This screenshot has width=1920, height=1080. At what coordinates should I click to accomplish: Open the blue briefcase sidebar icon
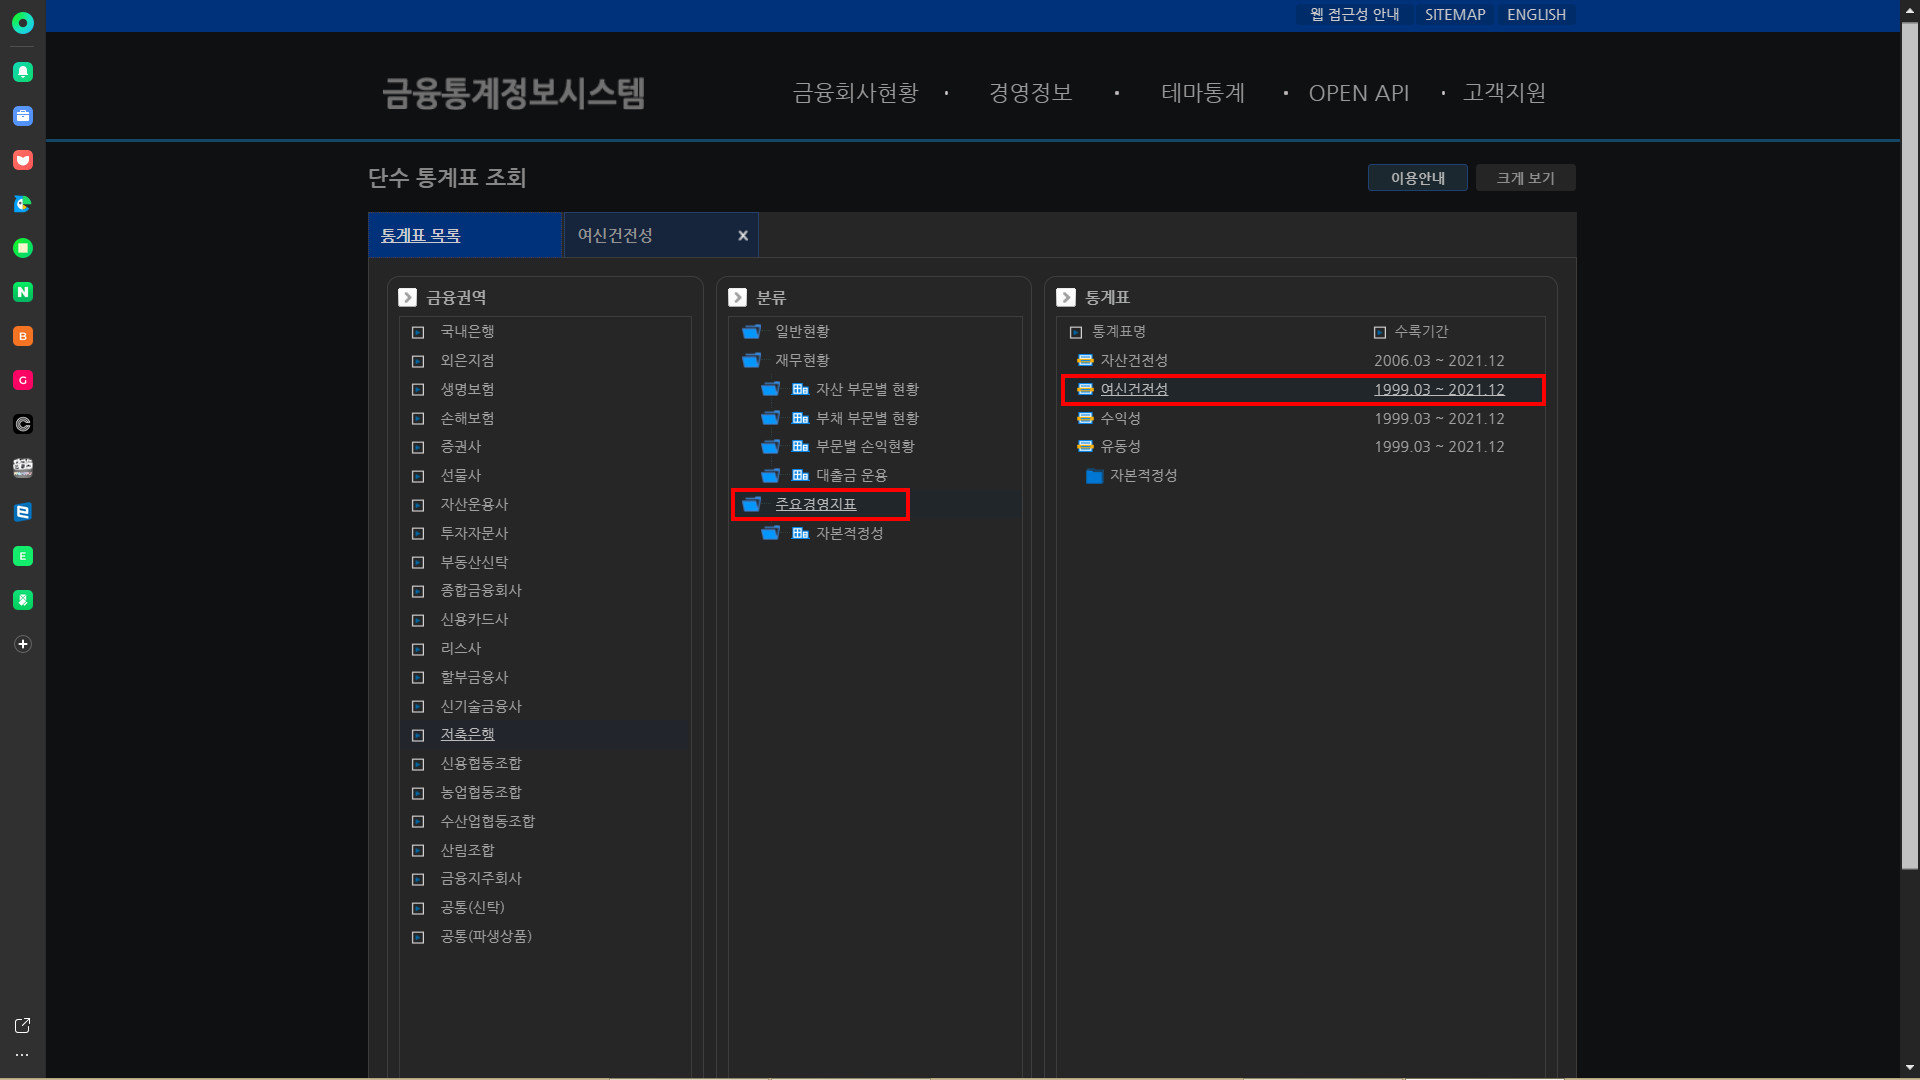[23, 116]
